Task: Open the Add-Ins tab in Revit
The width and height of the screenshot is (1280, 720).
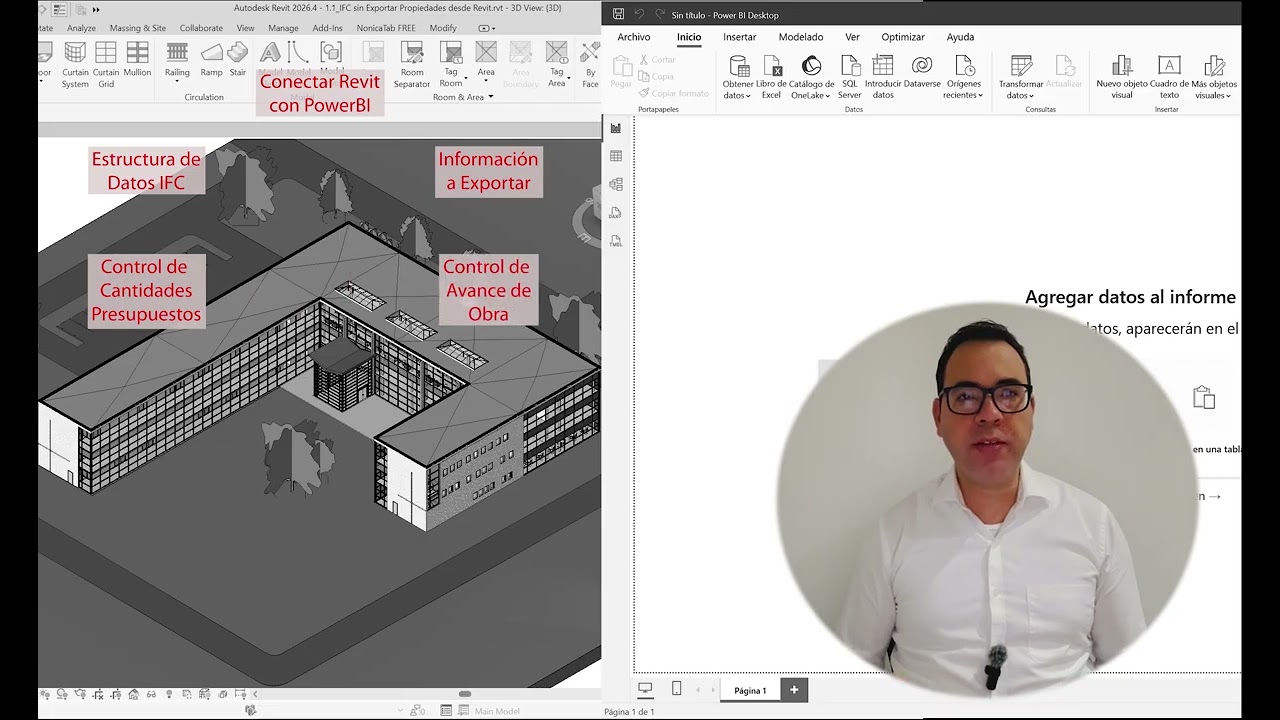Action: click(327, 28)
